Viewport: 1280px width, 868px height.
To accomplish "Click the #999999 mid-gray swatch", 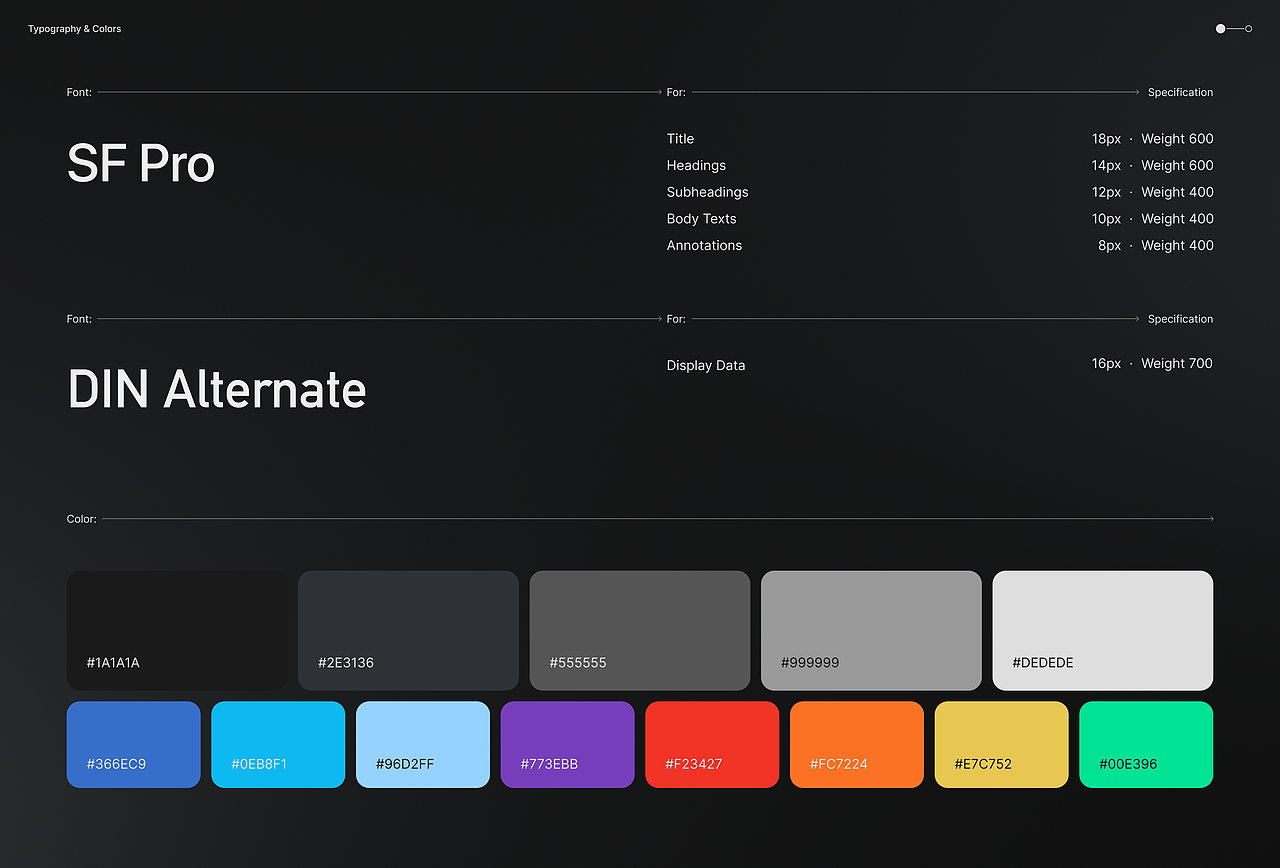I will click(x=871, y=630).
